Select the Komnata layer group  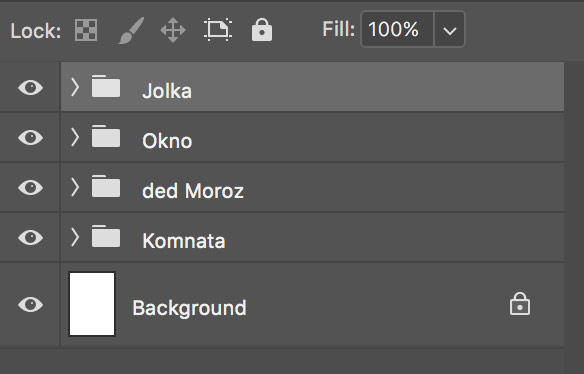pyautogui.click(x=312, y=237)
